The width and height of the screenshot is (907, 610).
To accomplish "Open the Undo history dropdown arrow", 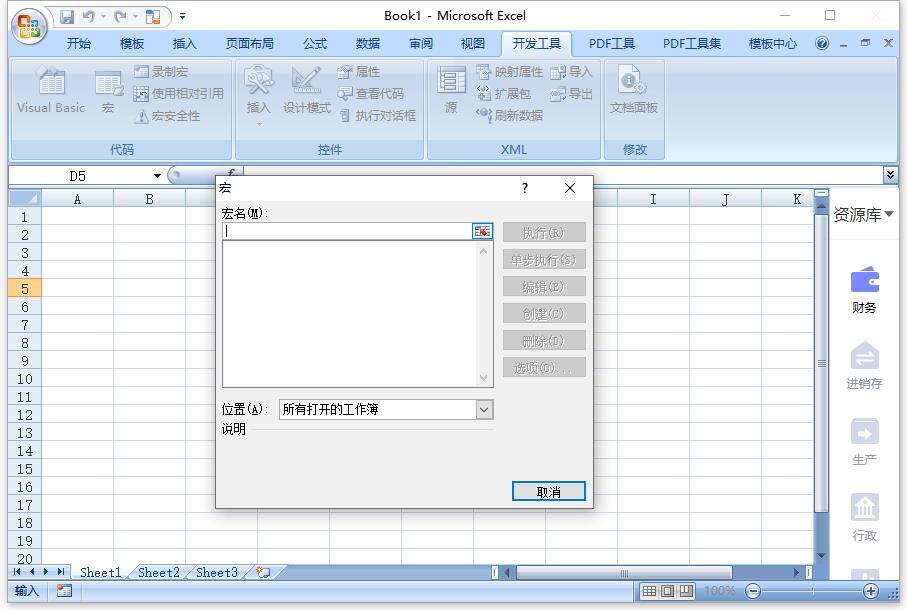I will pos(104,17).
